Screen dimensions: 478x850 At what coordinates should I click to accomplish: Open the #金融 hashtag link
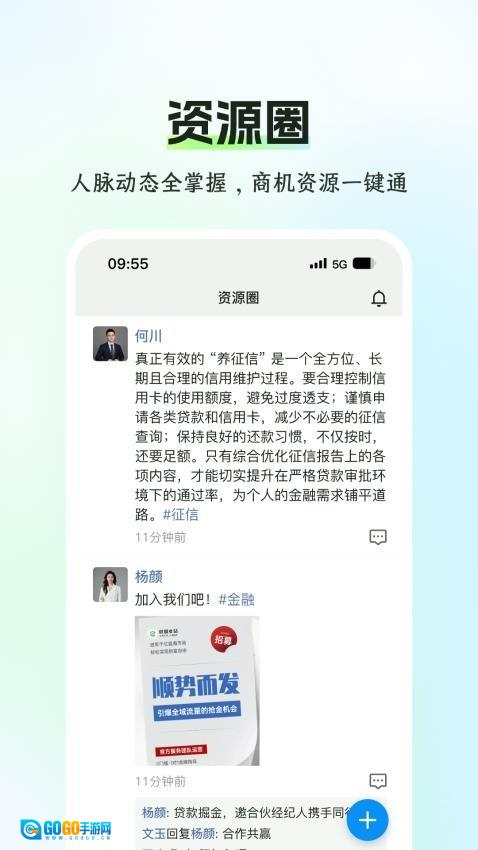[x=236, y=600]
